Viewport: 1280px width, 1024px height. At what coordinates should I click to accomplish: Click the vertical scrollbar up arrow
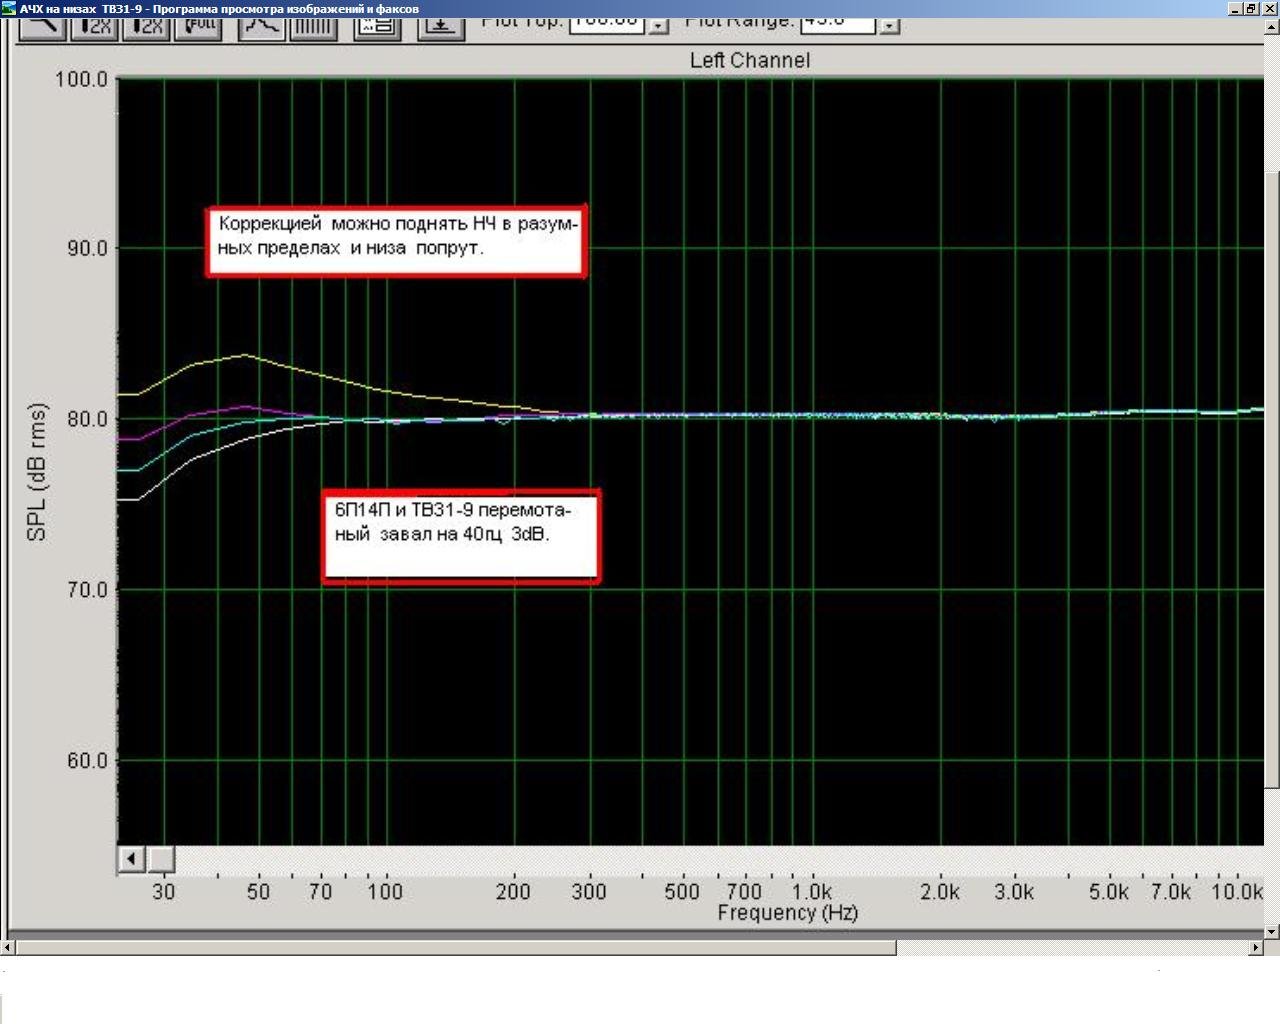pyautogui.click(x=1272, y=27)
